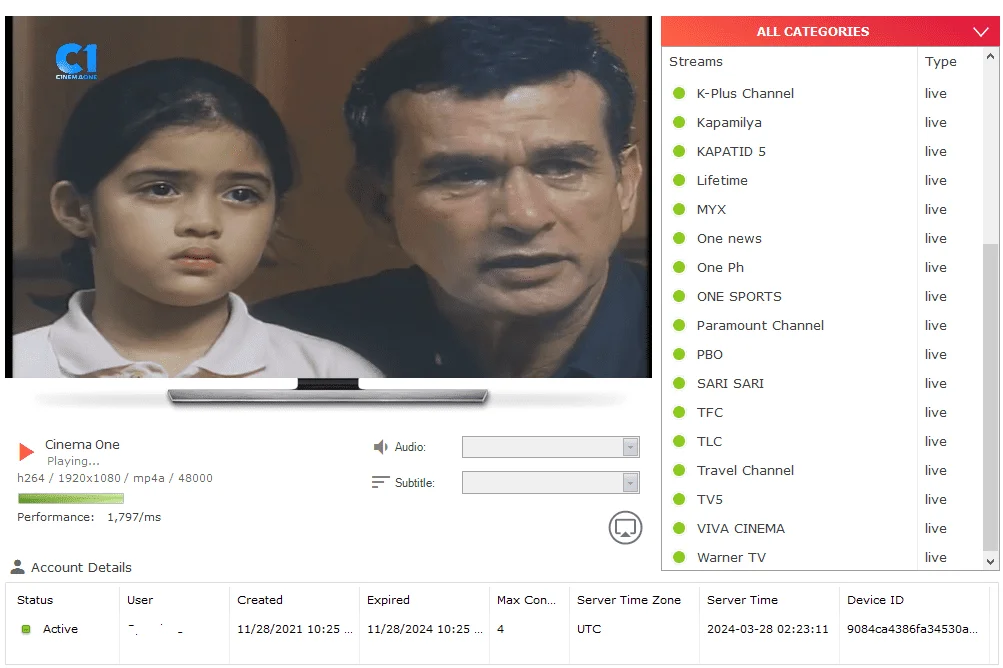1003x668 pixels.
Task: Click the stream list scroll down arrow
Action: (x=990, y=562)
